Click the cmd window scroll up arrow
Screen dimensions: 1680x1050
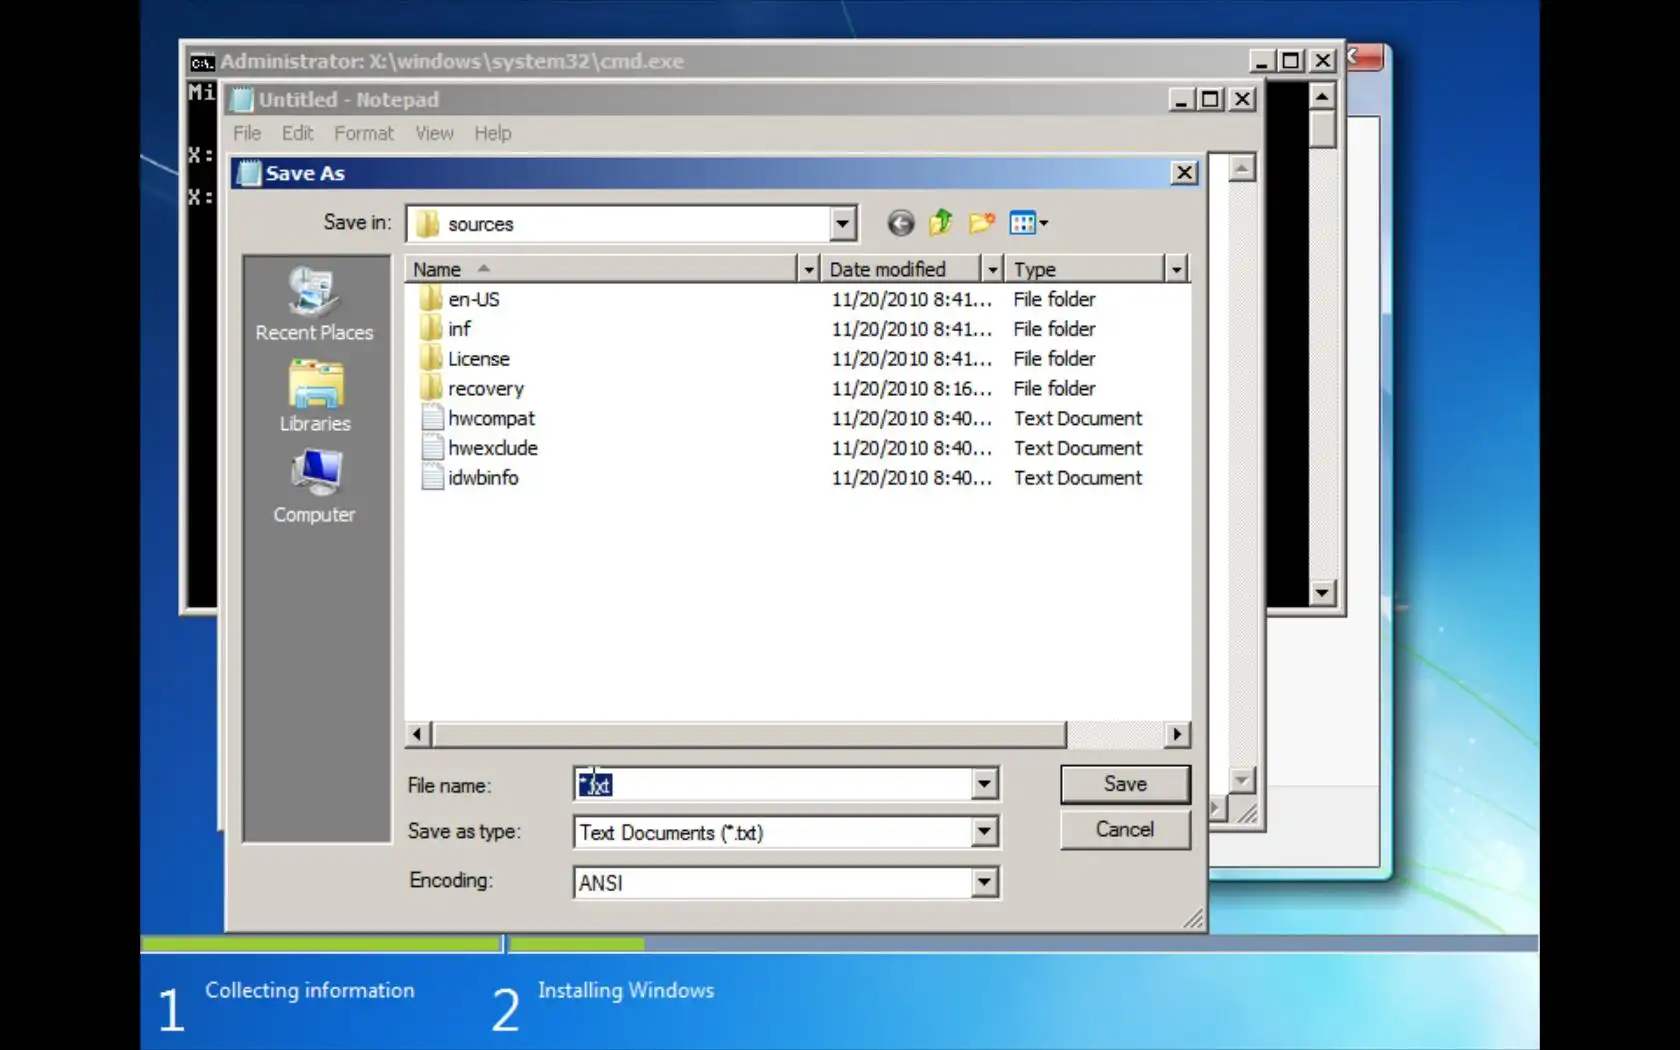[1322, 96]
